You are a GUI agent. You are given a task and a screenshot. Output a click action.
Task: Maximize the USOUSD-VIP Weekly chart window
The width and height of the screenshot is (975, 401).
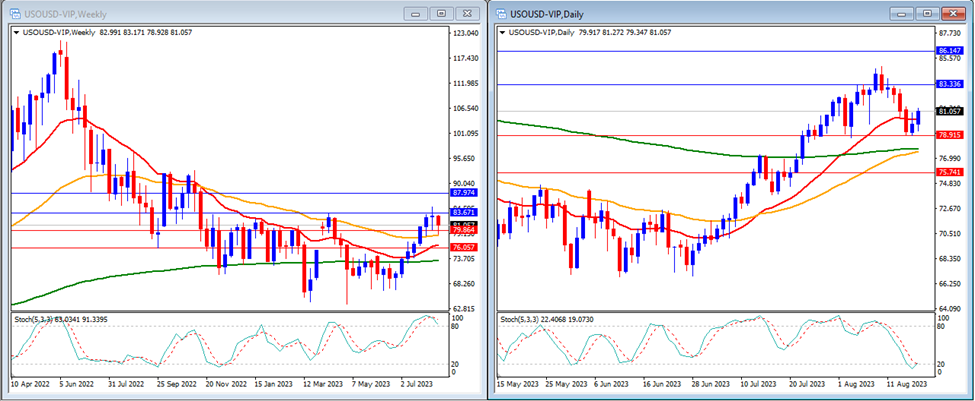(439, 13)
